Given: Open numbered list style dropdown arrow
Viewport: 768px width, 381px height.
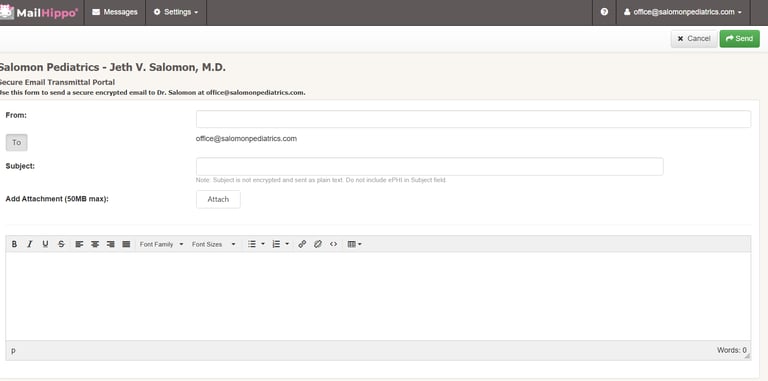Looking at the screenshot, I should pyautogui.click(x=287, y=244).
